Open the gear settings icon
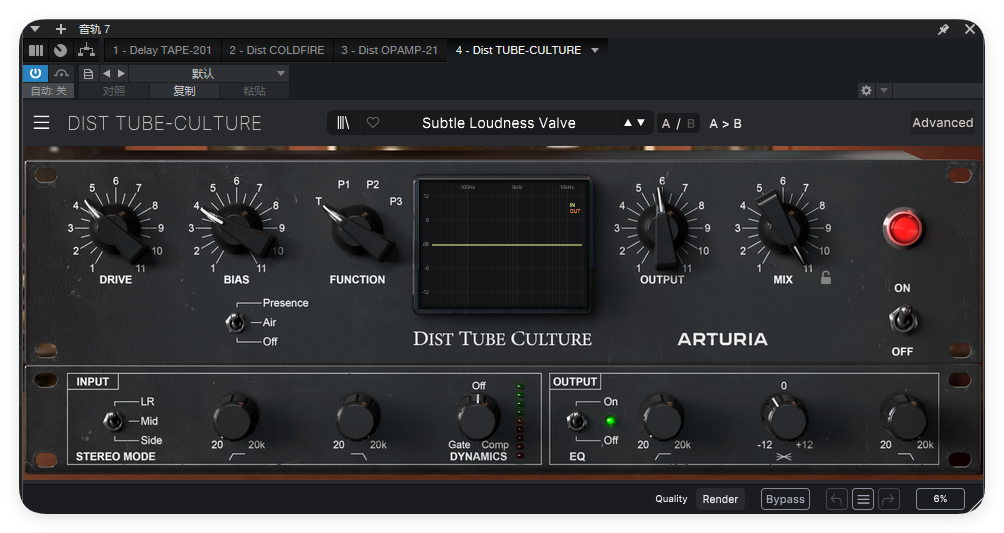The width and height of the screenshot is (1004, 533). [866, 90]
